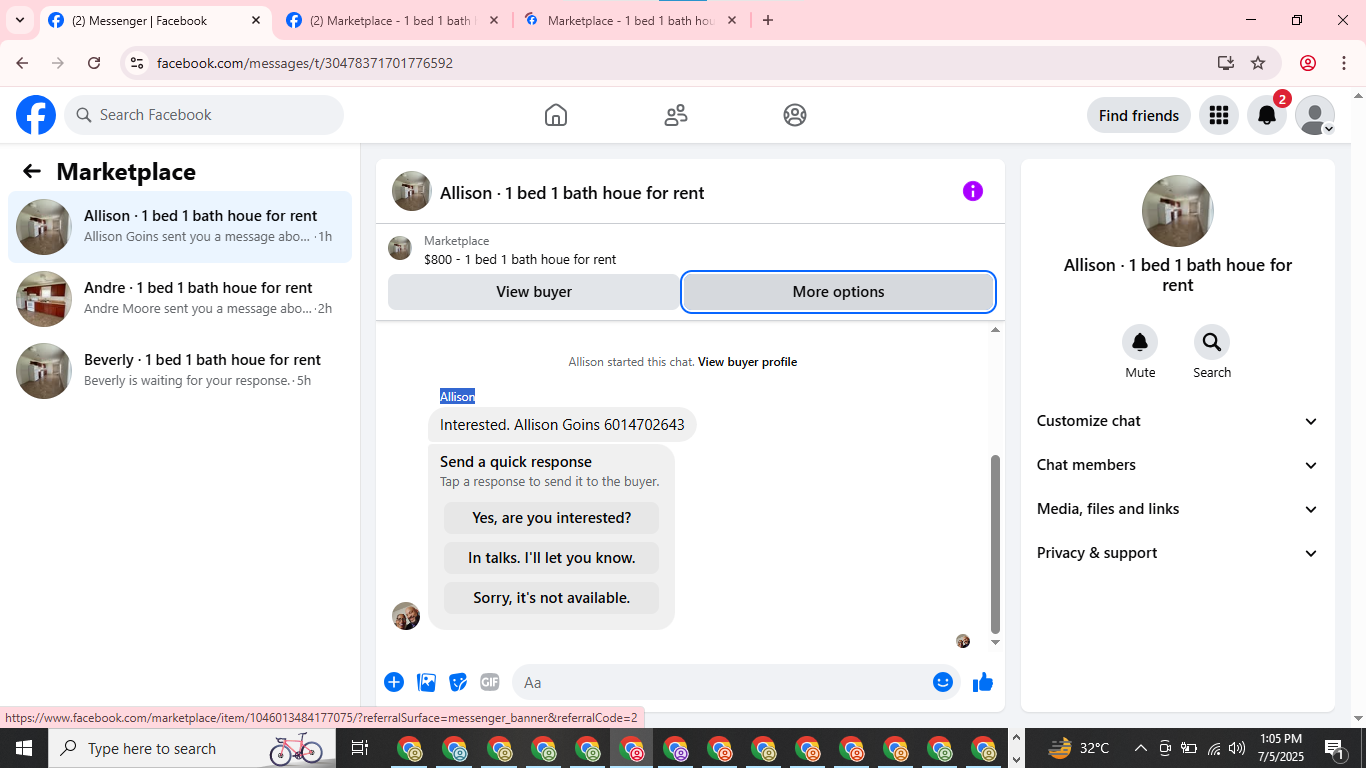Send quick response 'Sorry, it's not available.'
The image size is (1366, 768).
coord(552,598)
